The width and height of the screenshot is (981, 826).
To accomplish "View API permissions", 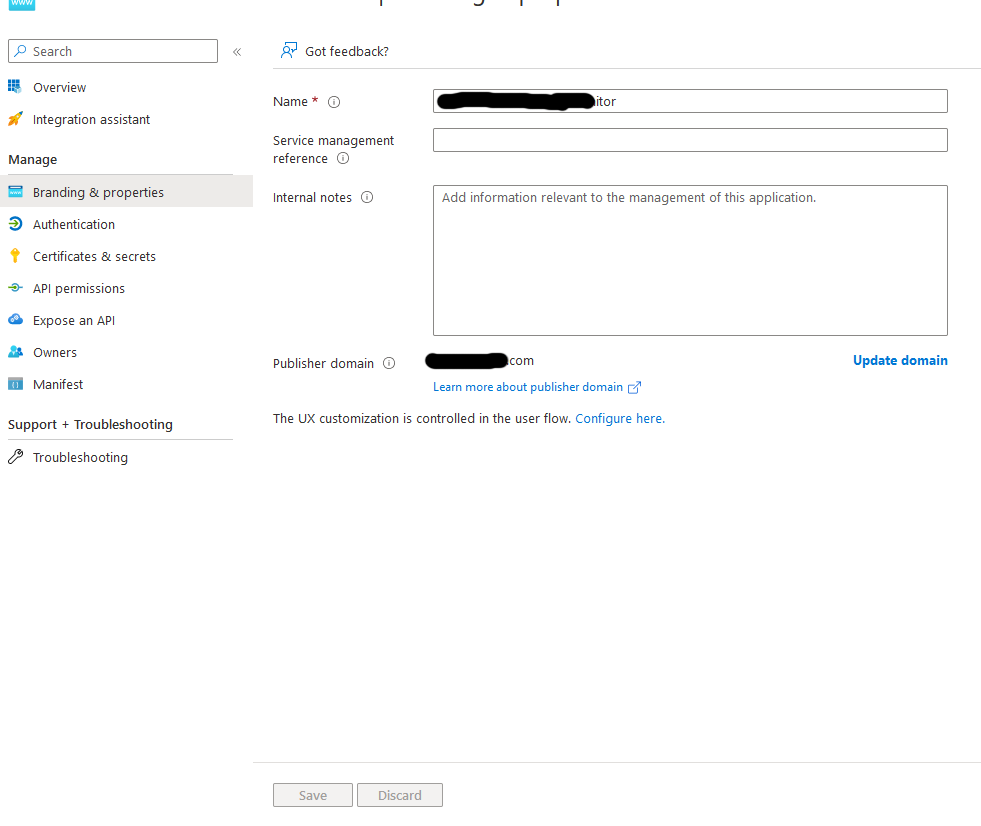I will click(x=79, y=288).
